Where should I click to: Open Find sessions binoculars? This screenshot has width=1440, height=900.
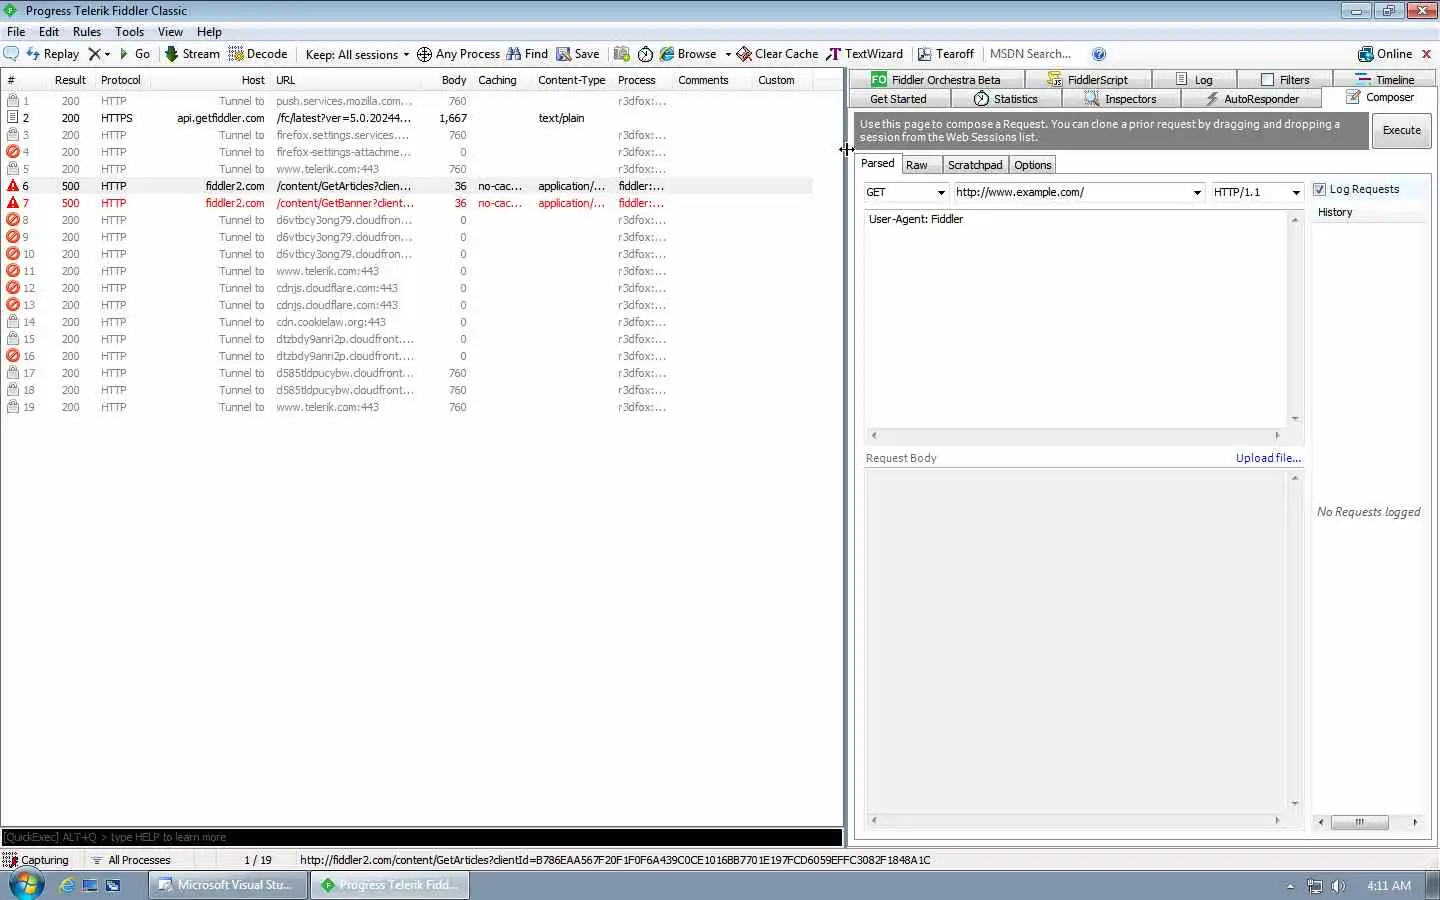pyautogui.click(x=527, y=54)
